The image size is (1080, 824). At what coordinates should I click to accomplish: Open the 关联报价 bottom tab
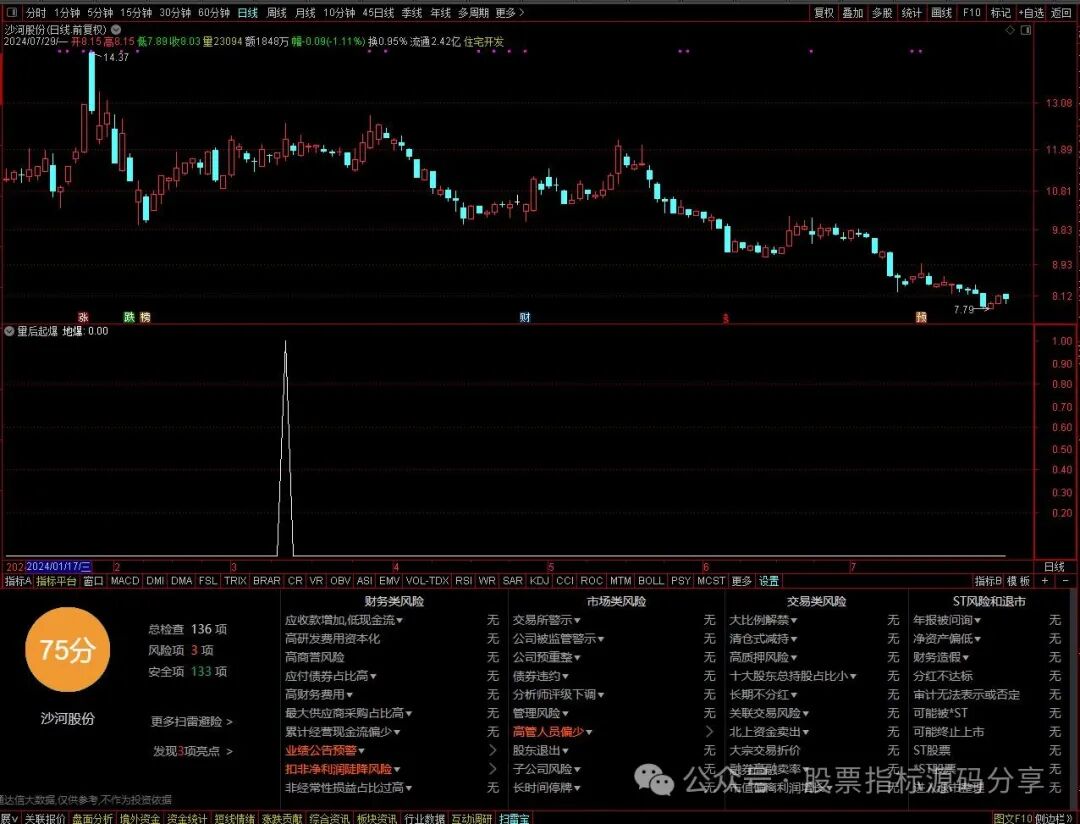click(x=44, y=818)
